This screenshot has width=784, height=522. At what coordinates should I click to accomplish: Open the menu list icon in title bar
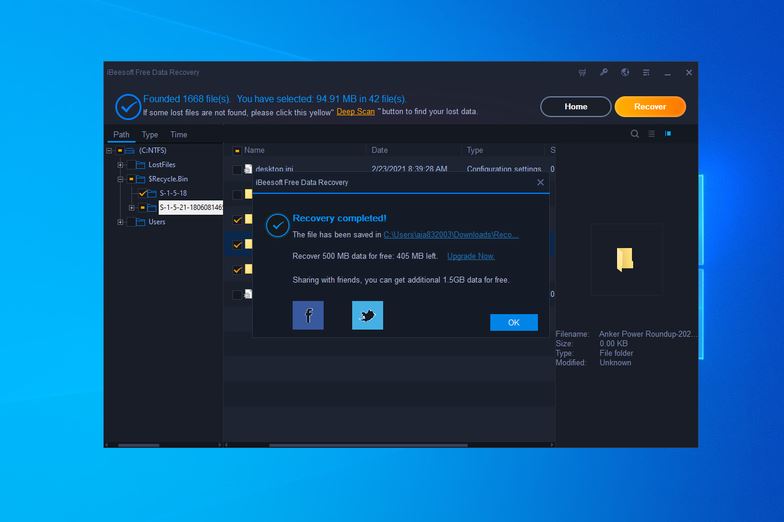point(646,72)
